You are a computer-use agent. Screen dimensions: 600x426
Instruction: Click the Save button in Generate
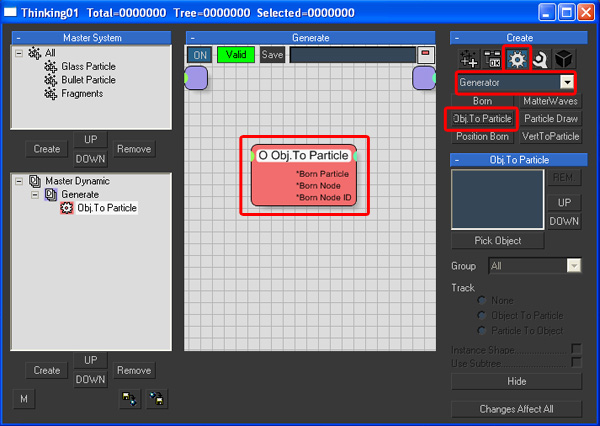(272, 55)
